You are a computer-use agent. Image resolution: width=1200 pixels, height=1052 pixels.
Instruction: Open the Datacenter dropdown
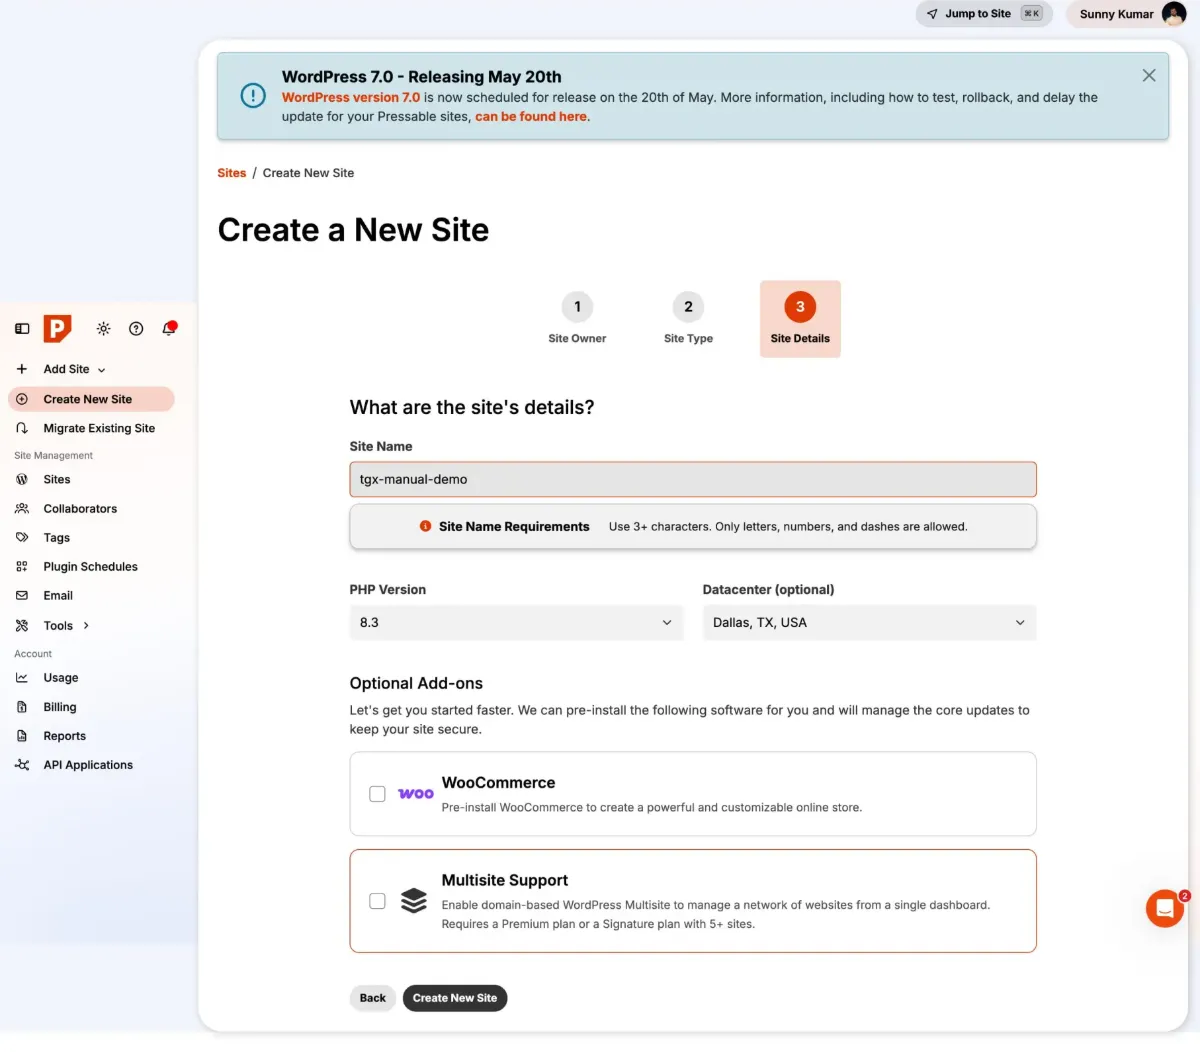point(869,622)
